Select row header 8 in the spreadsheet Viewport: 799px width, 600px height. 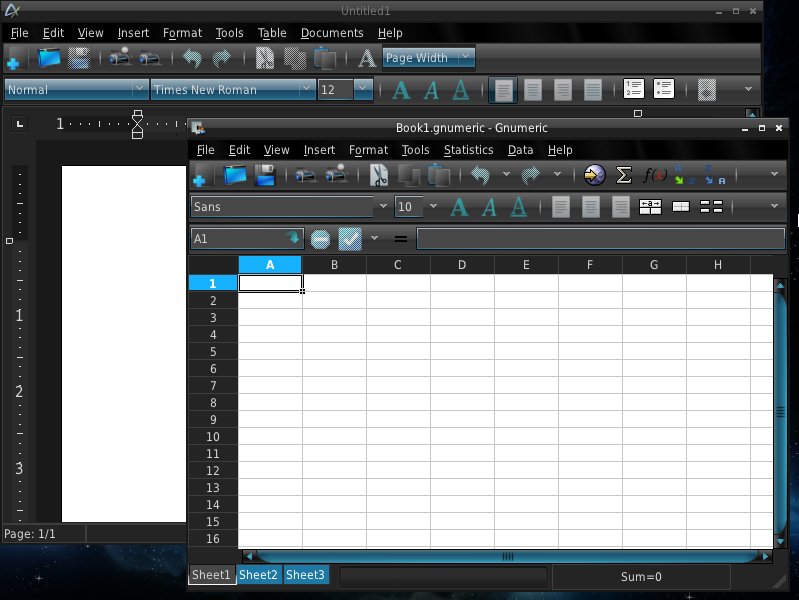pyautogui.click(x=213, y=403)
